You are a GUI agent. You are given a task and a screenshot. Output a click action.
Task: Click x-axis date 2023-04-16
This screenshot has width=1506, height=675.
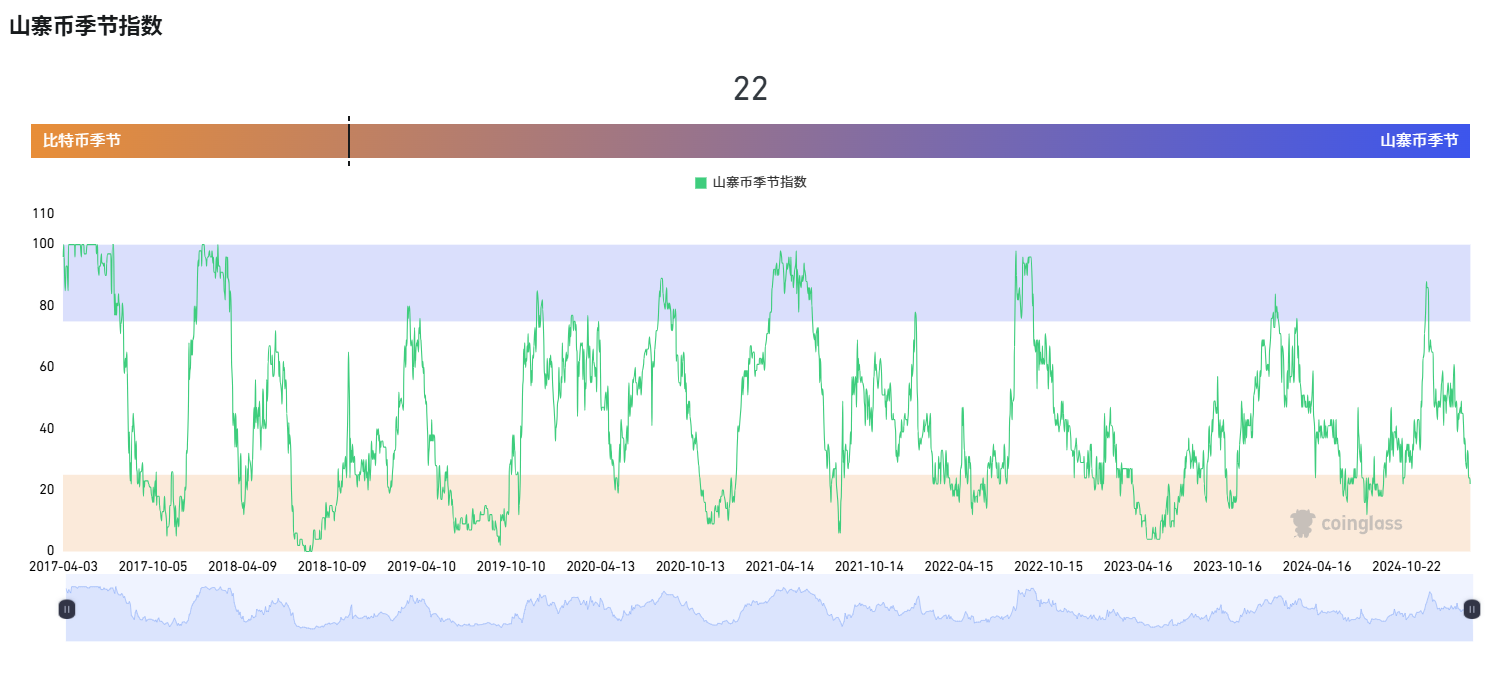1138,566
